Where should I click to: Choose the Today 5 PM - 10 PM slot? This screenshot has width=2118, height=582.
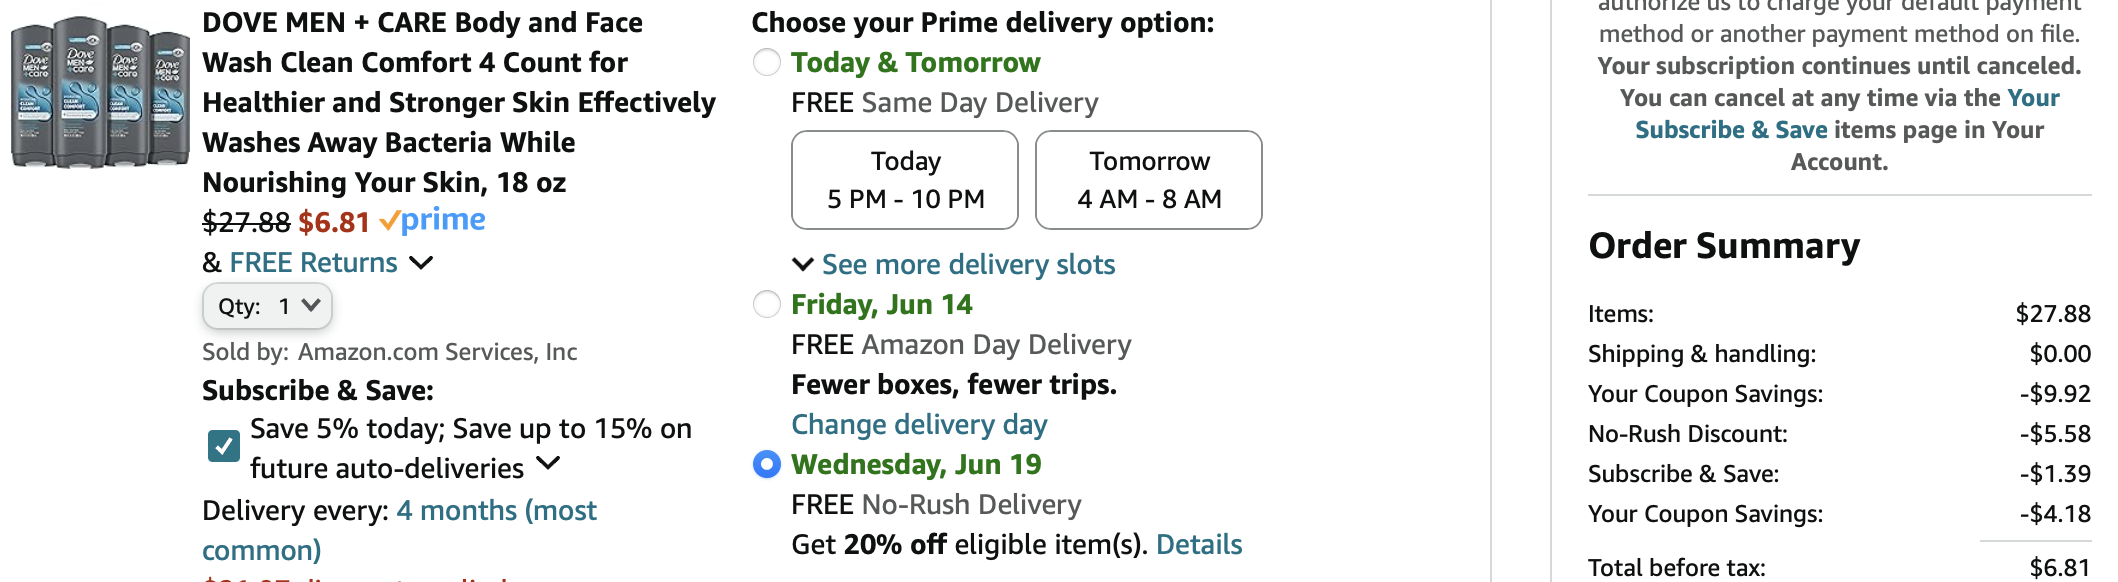pos(905,180)
